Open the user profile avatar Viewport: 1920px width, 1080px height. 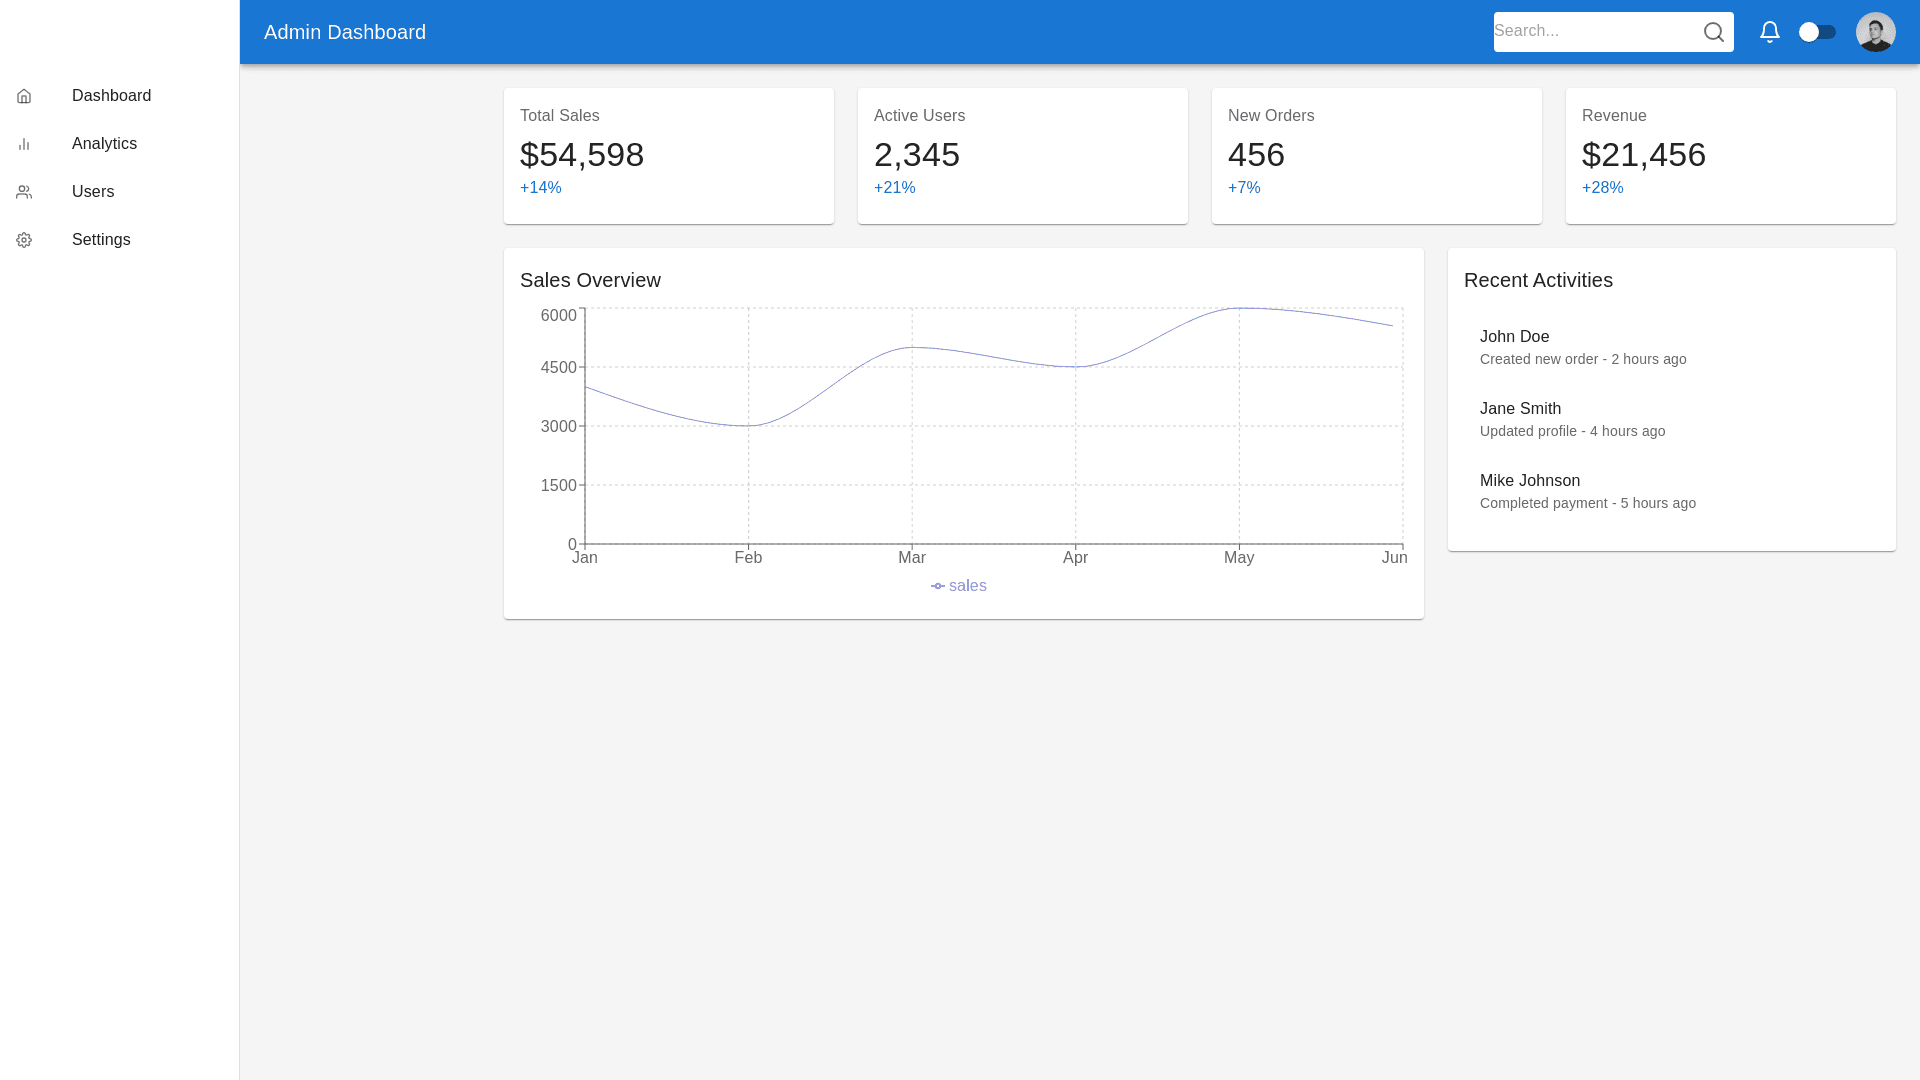pyautogui.click(x=1875, y=32)
